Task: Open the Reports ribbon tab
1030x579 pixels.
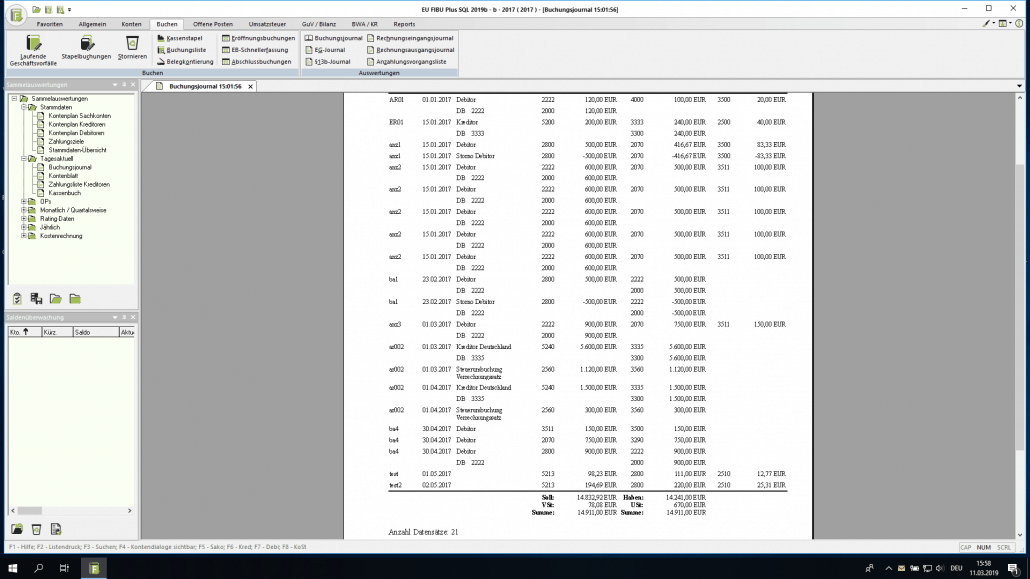Action: pyautogui.click(x=404, y=24)
